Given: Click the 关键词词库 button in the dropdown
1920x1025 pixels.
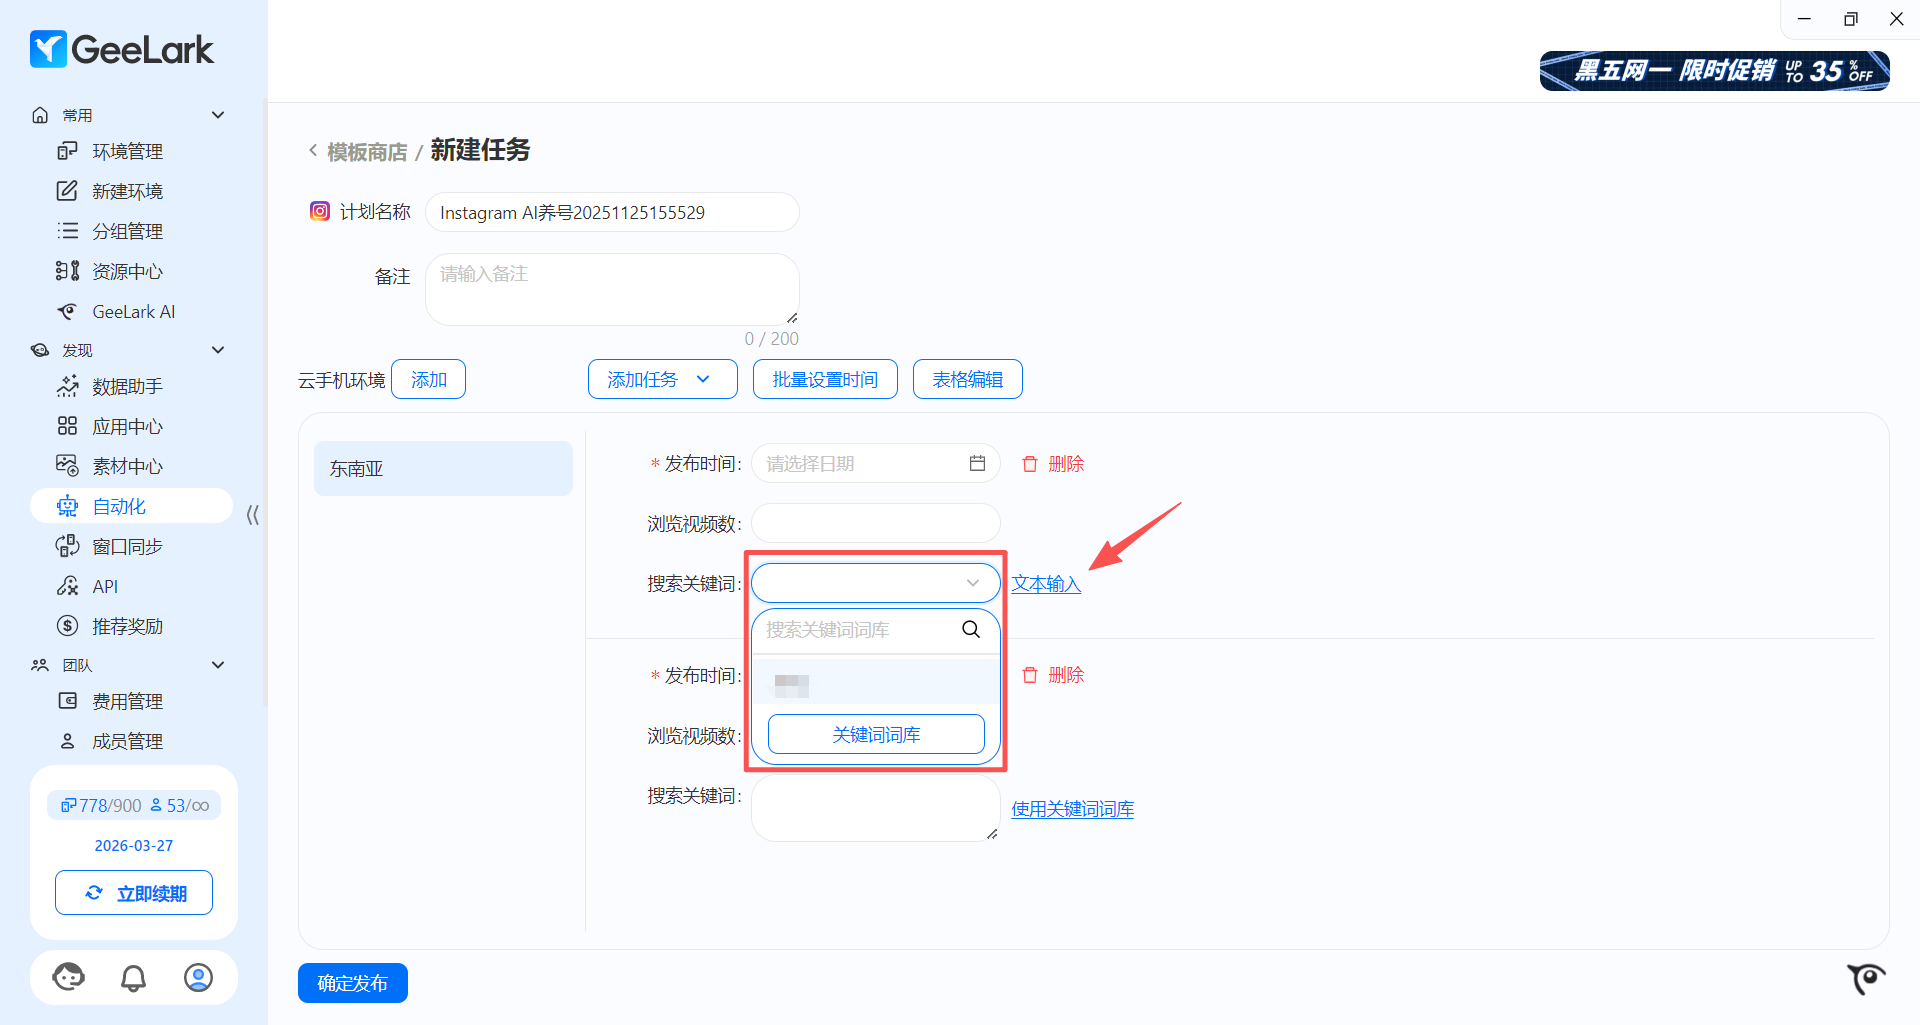Looking at the screenshot, I should (874, 733).
